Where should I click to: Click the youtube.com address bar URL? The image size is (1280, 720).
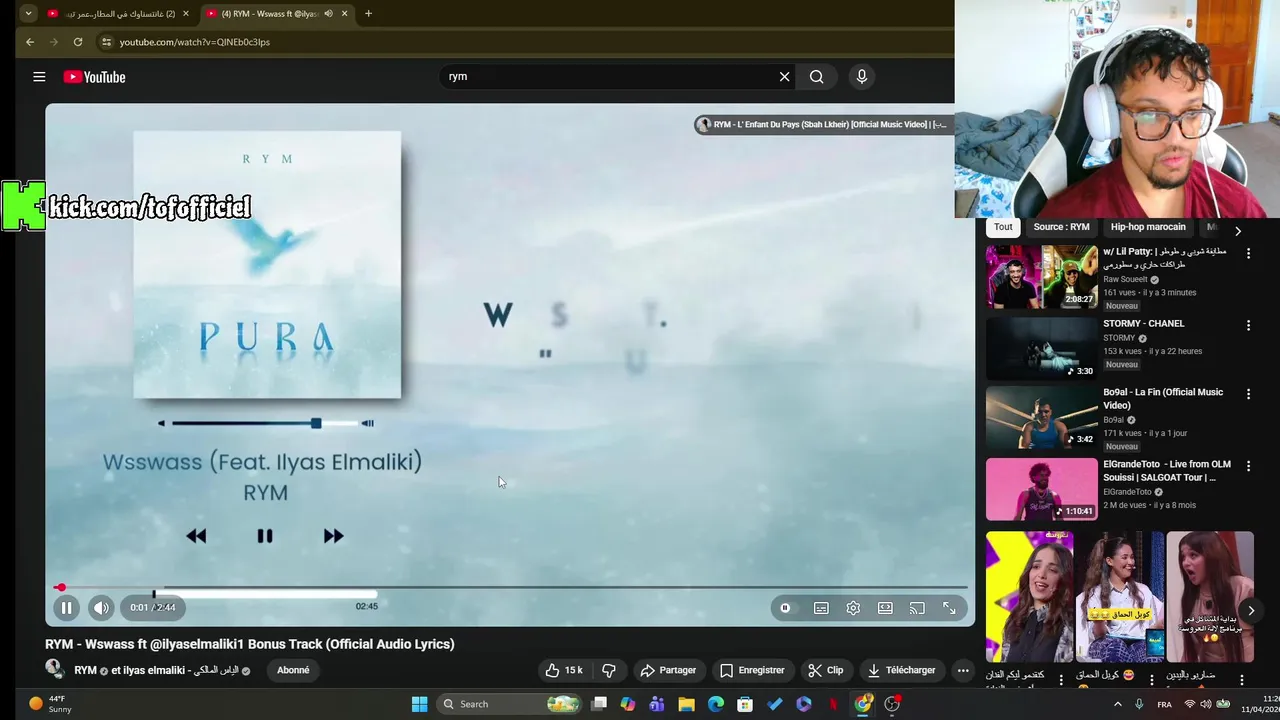[x=195, y=42]
